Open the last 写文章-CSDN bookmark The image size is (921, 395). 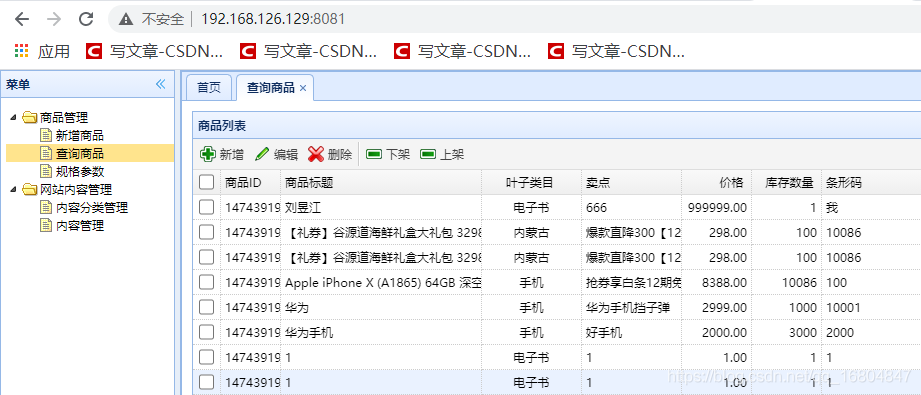616,52
